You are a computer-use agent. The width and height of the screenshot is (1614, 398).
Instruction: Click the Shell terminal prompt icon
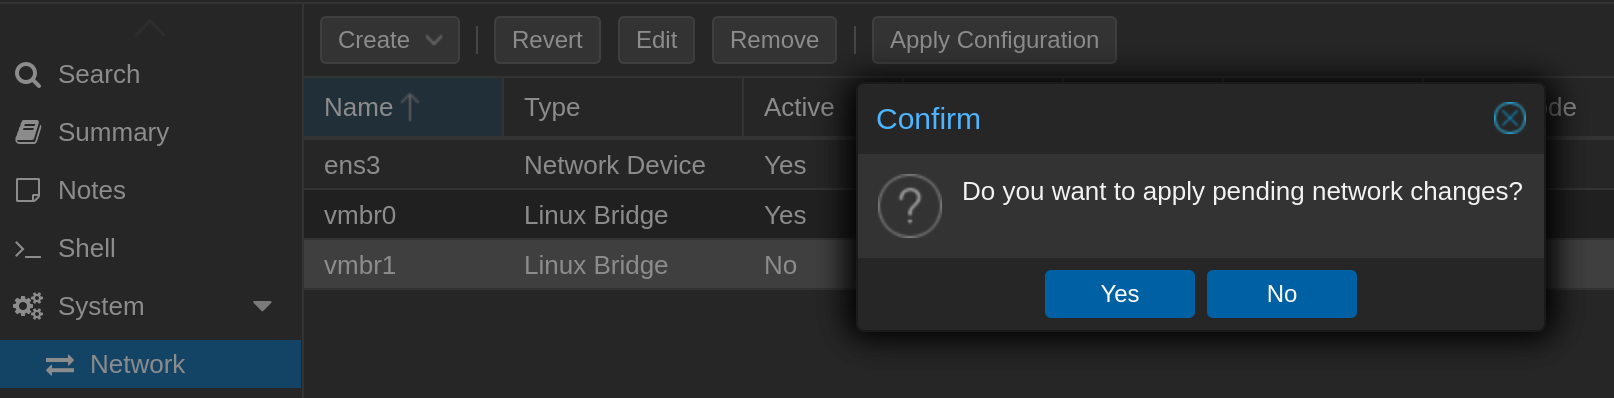point(28,249)
